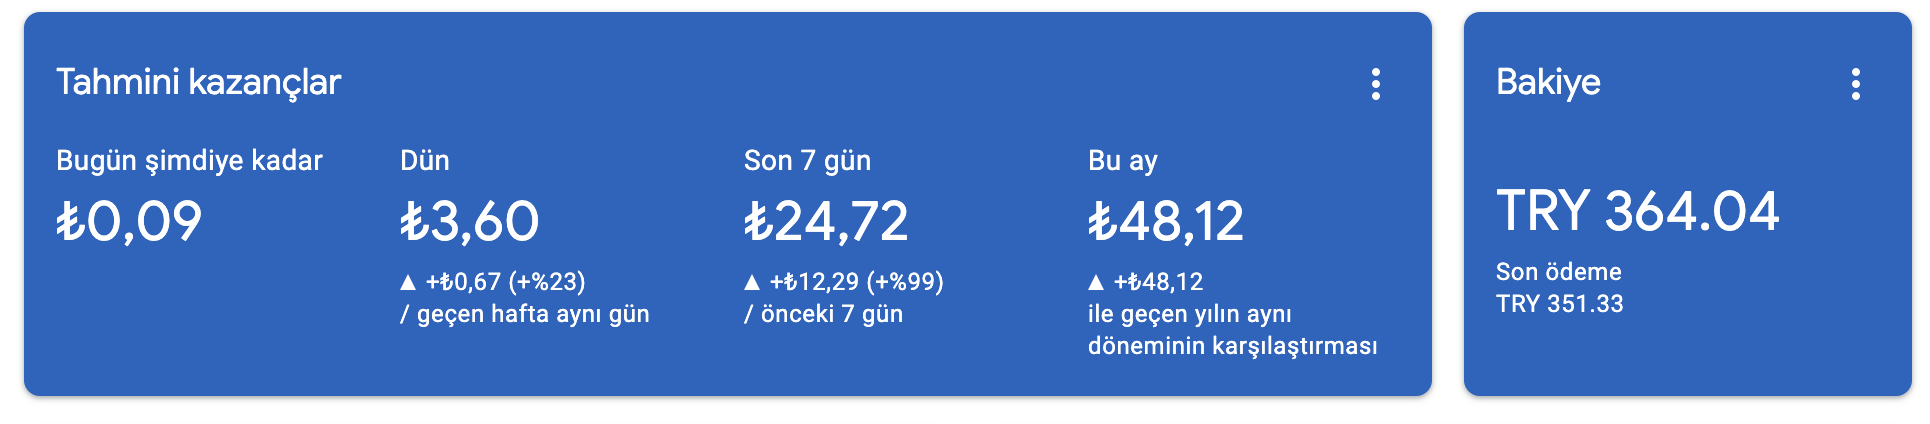This screenshot has width=1930, height=424.
Task: Click this month's earnings ₺48,12
Action: pos(1166,221)
